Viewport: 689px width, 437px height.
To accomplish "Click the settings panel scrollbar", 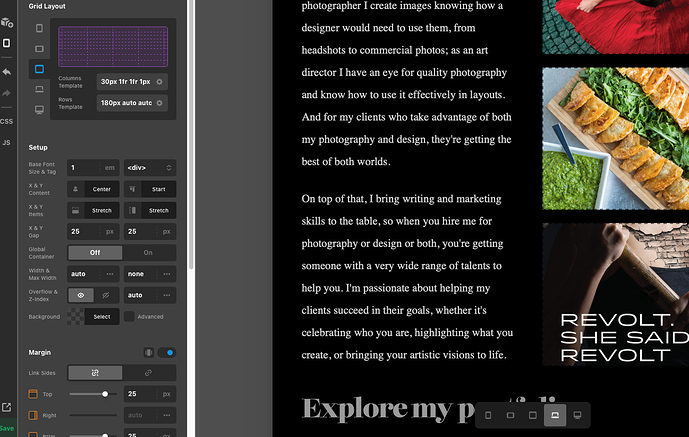I will (x=191, y=134).
